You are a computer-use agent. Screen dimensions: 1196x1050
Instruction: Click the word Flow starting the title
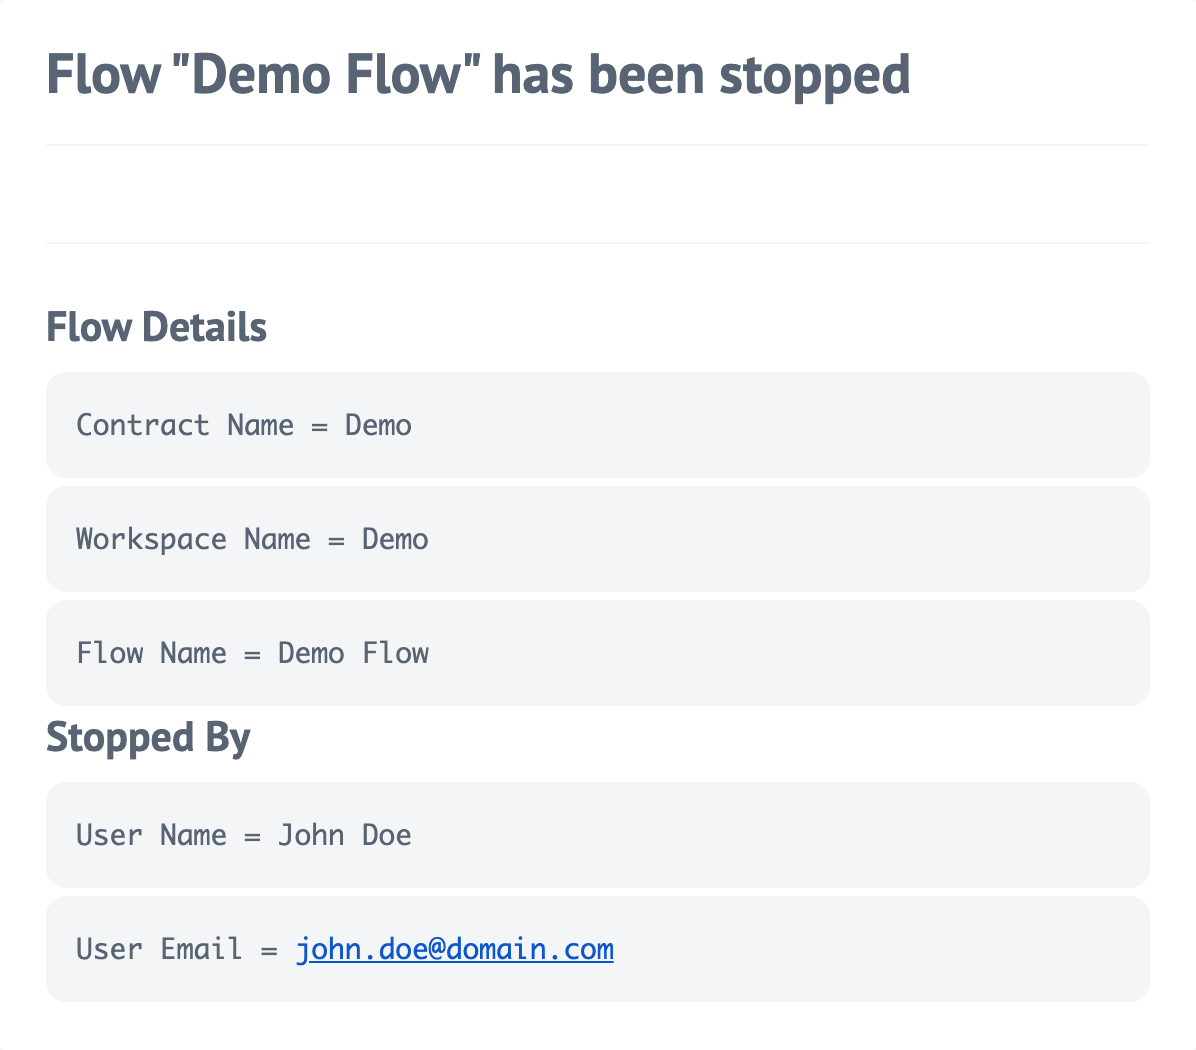(104, 74)
